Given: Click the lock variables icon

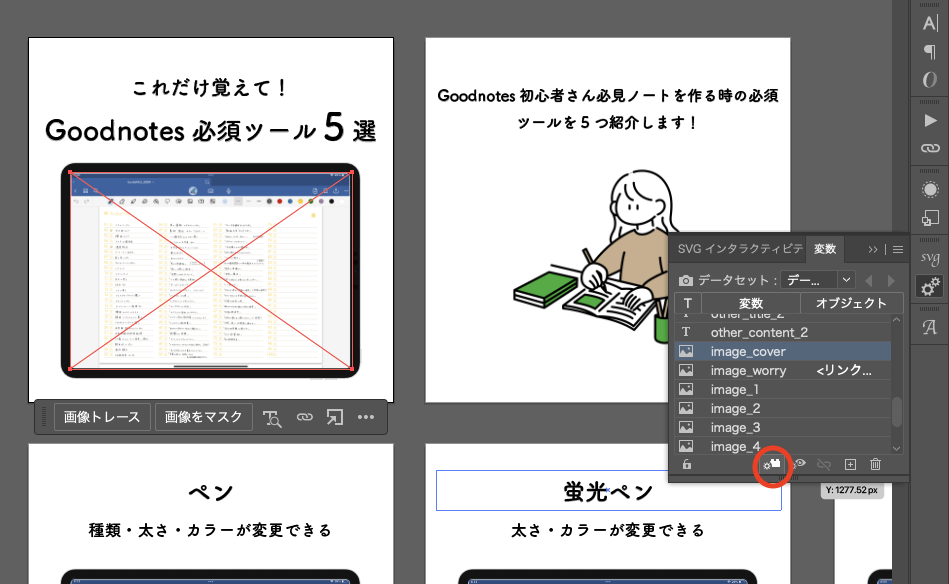Looking at the screenshot, I should pyautogui.click(x=687, y=465).
